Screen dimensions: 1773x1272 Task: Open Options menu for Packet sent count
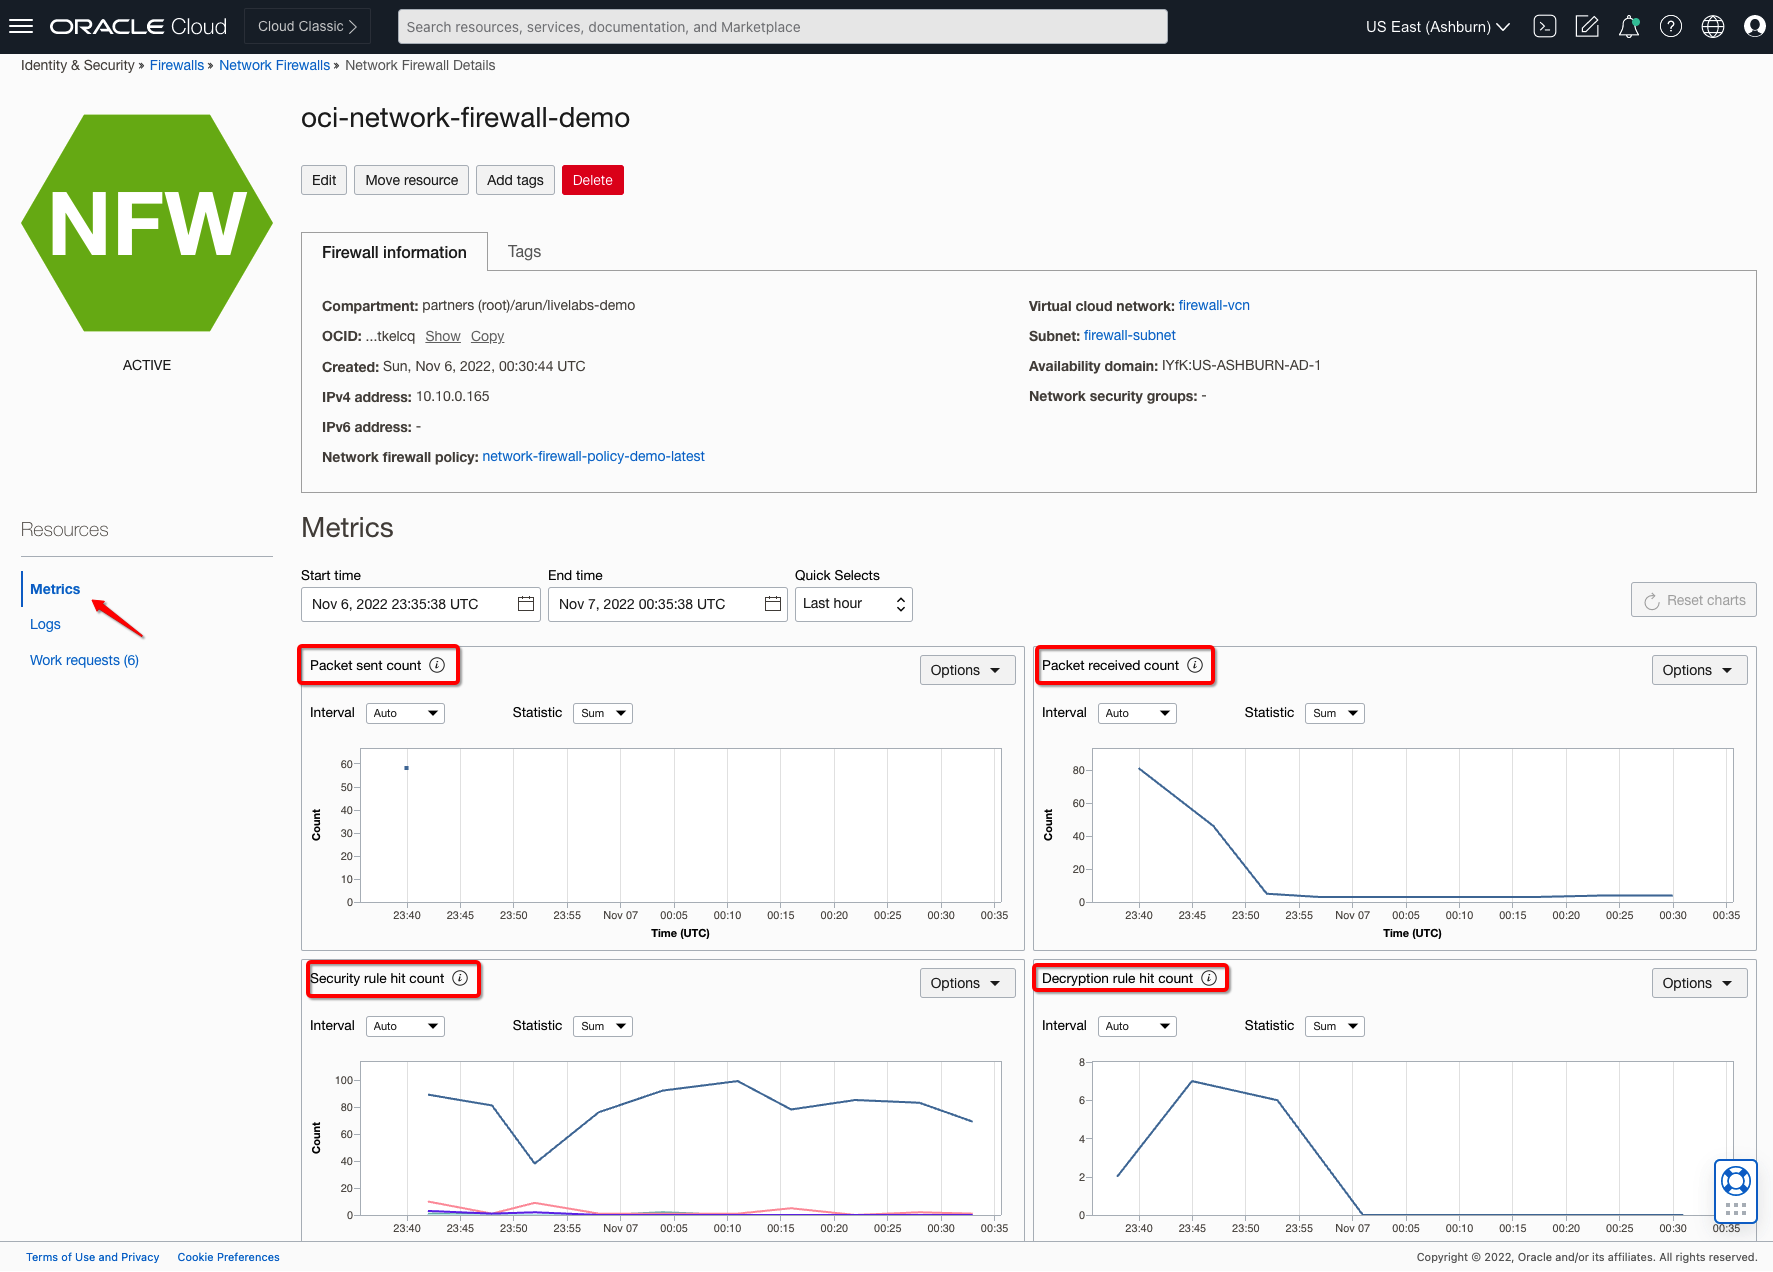967,670
